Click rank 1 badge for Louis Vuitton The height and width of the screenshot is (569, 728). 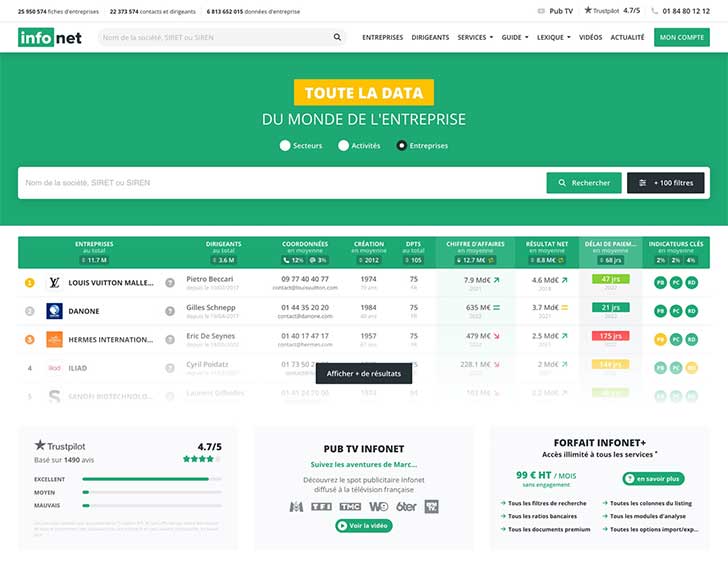tap(30, 282)
